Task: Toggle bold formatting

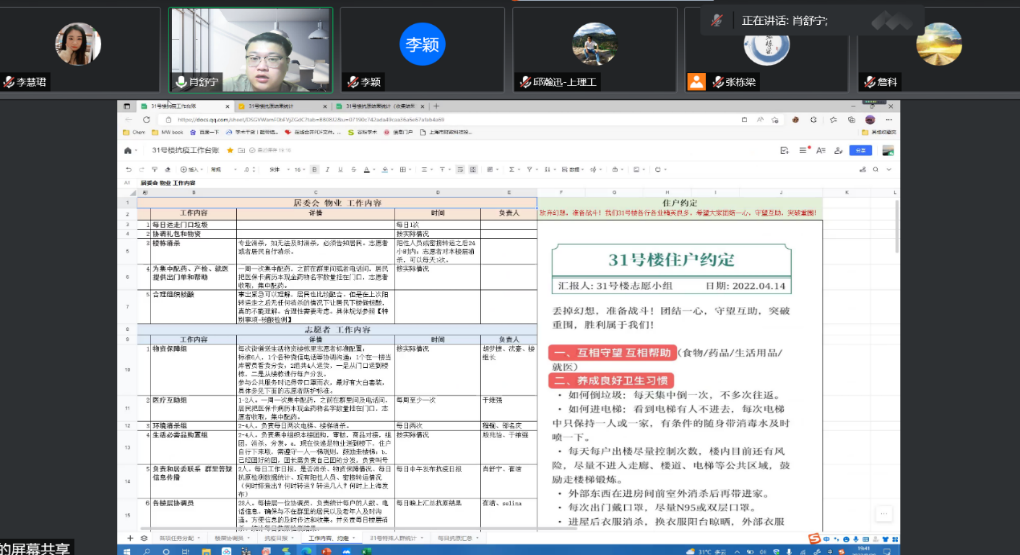Action: coord(314,170)
